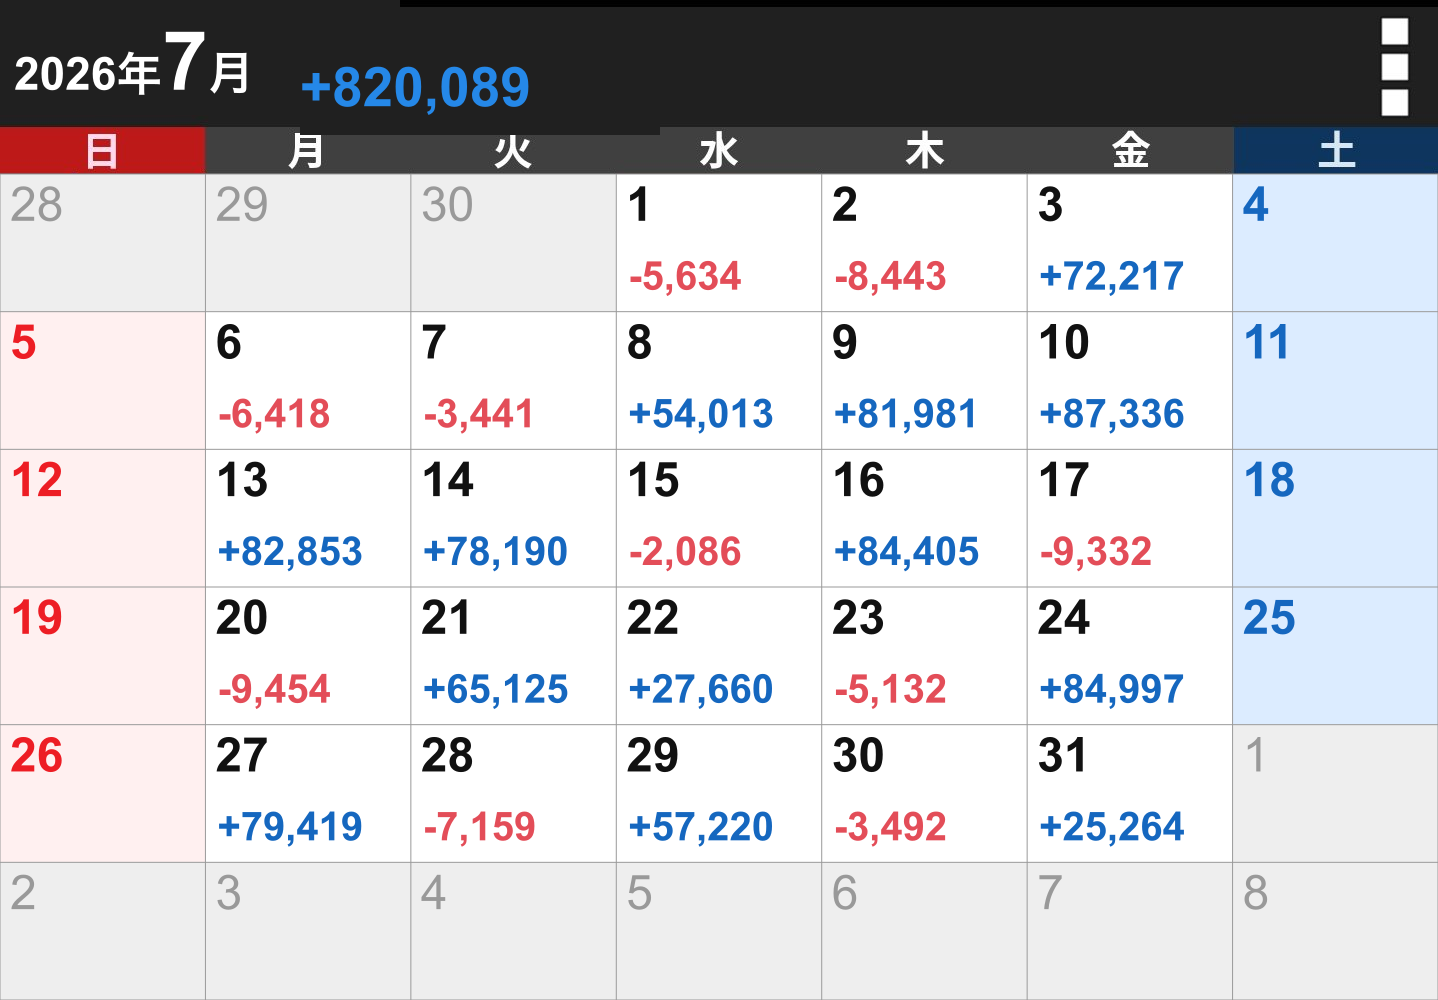
Task: Select July 15 cell with -2,086
Action: tap(719, 518)
